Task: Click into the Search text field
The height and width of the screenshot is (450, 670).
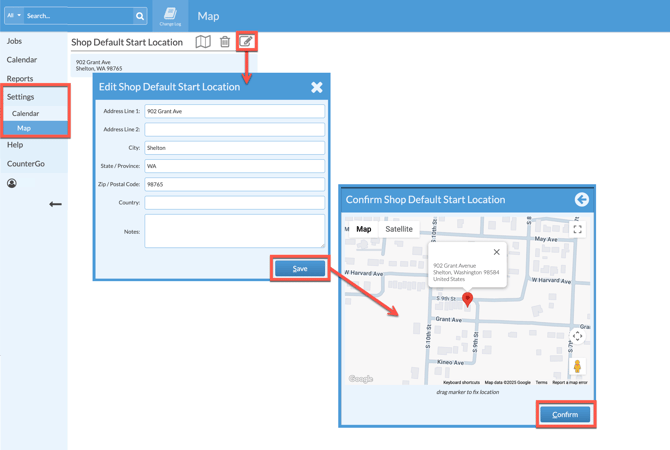Action: (79, 16)
